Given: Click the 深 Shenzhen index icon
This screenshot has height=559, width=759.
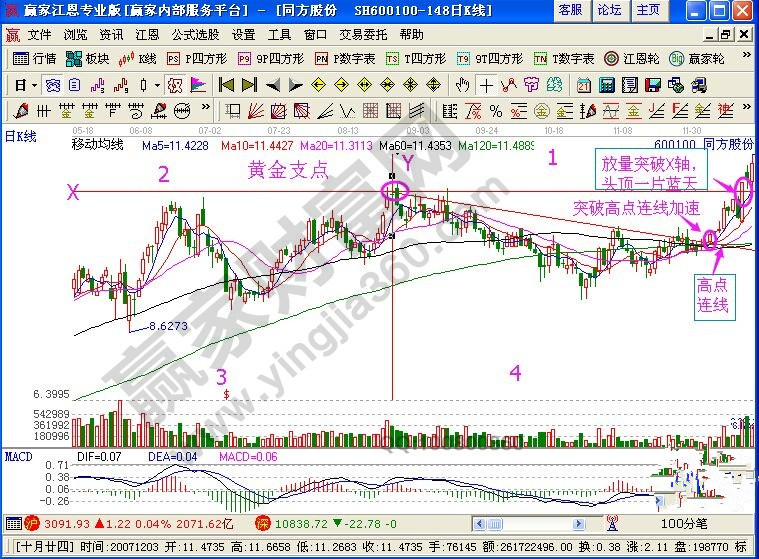Looking at the screenshot, I should pos(263,524).
